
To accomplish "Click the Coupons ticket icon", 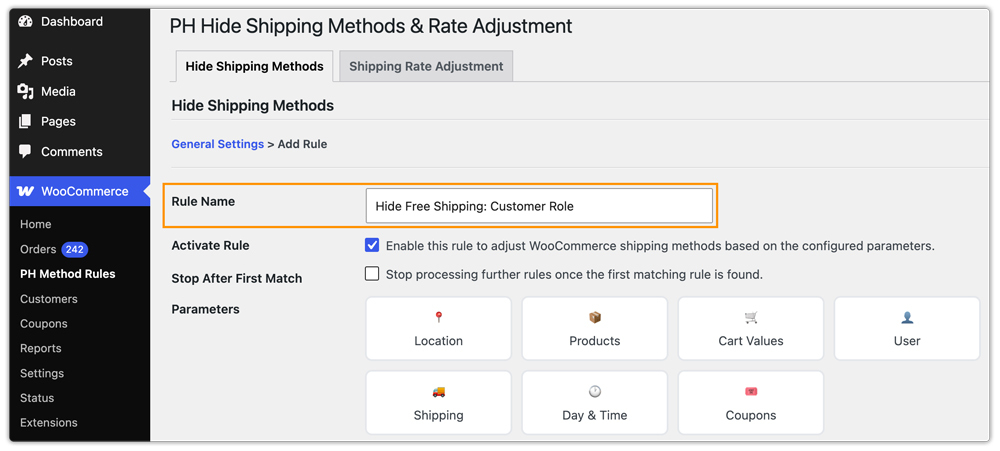I will click(751, 392).
